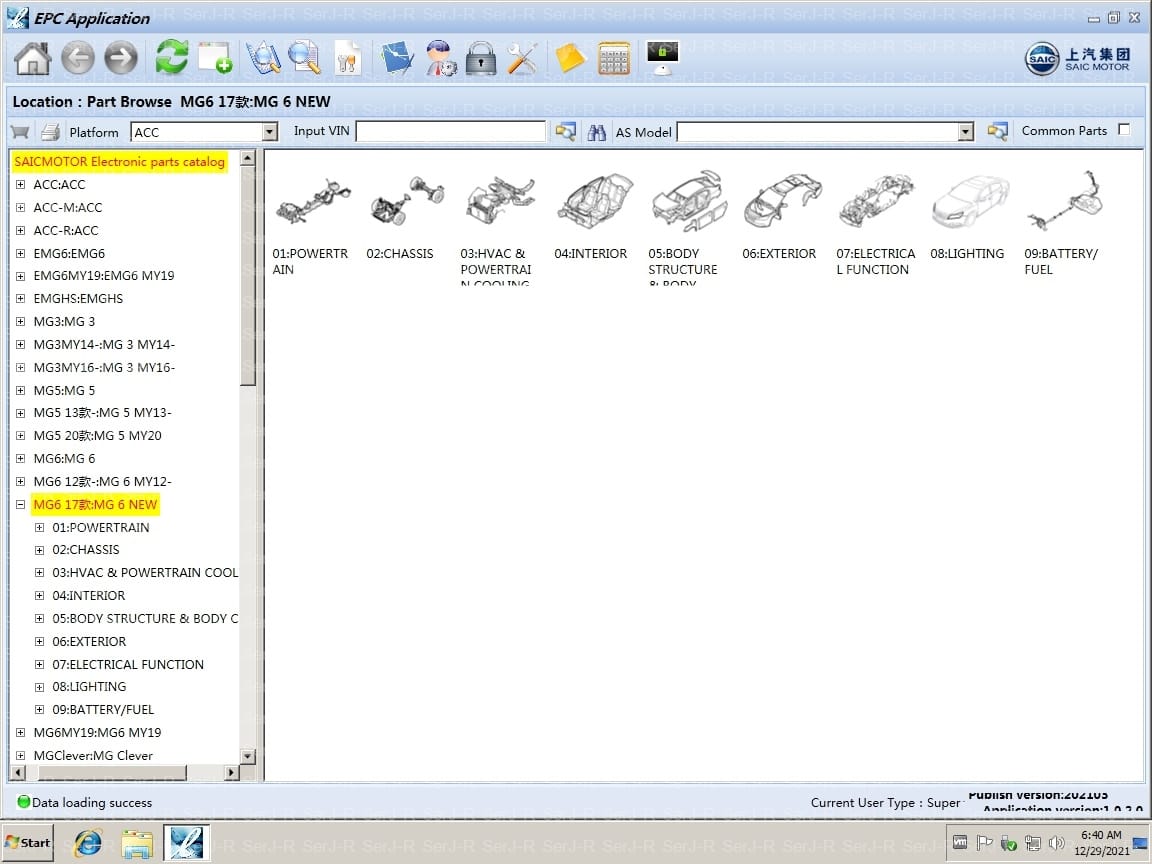Open 08:LIGHTING thumbnail

(x=968, y=216)
